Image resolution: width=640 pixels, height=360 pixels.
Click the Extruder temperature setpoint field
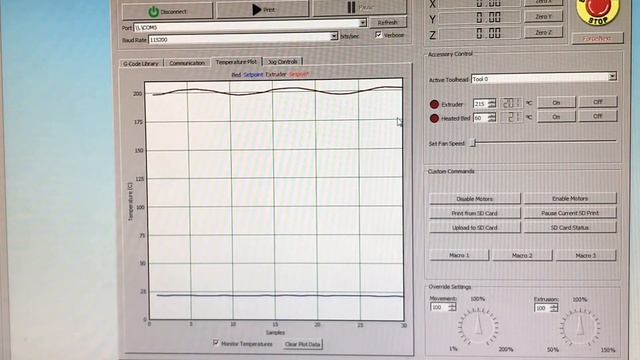coord(480,104)
